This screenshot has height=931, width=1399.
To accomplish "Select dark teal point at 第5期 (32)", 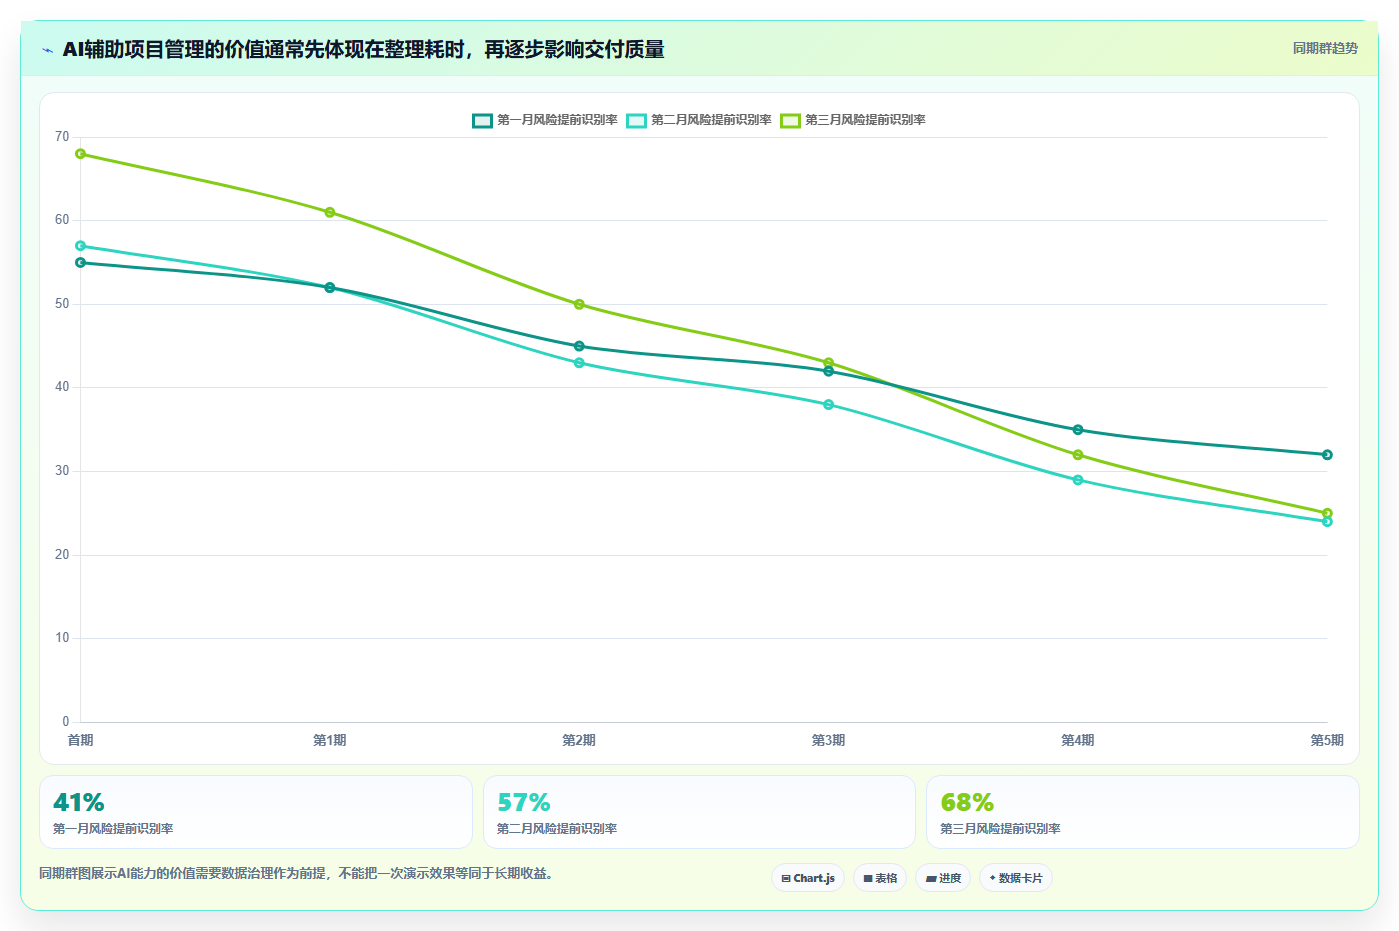I will coord(1327,455).
